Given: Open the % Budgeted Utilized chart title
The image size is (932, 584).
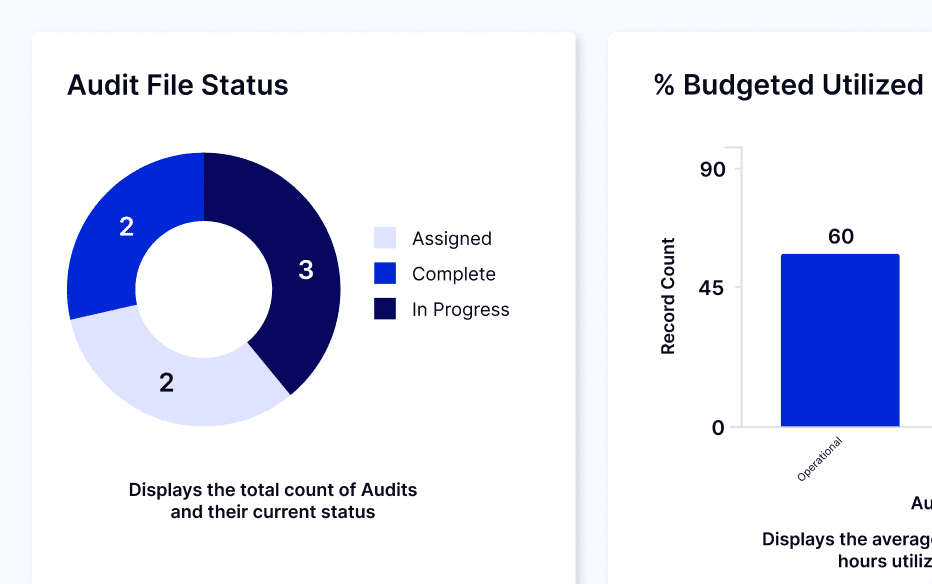Looking at the screenshot, I should pyautogui.click(x=790, y=85).
